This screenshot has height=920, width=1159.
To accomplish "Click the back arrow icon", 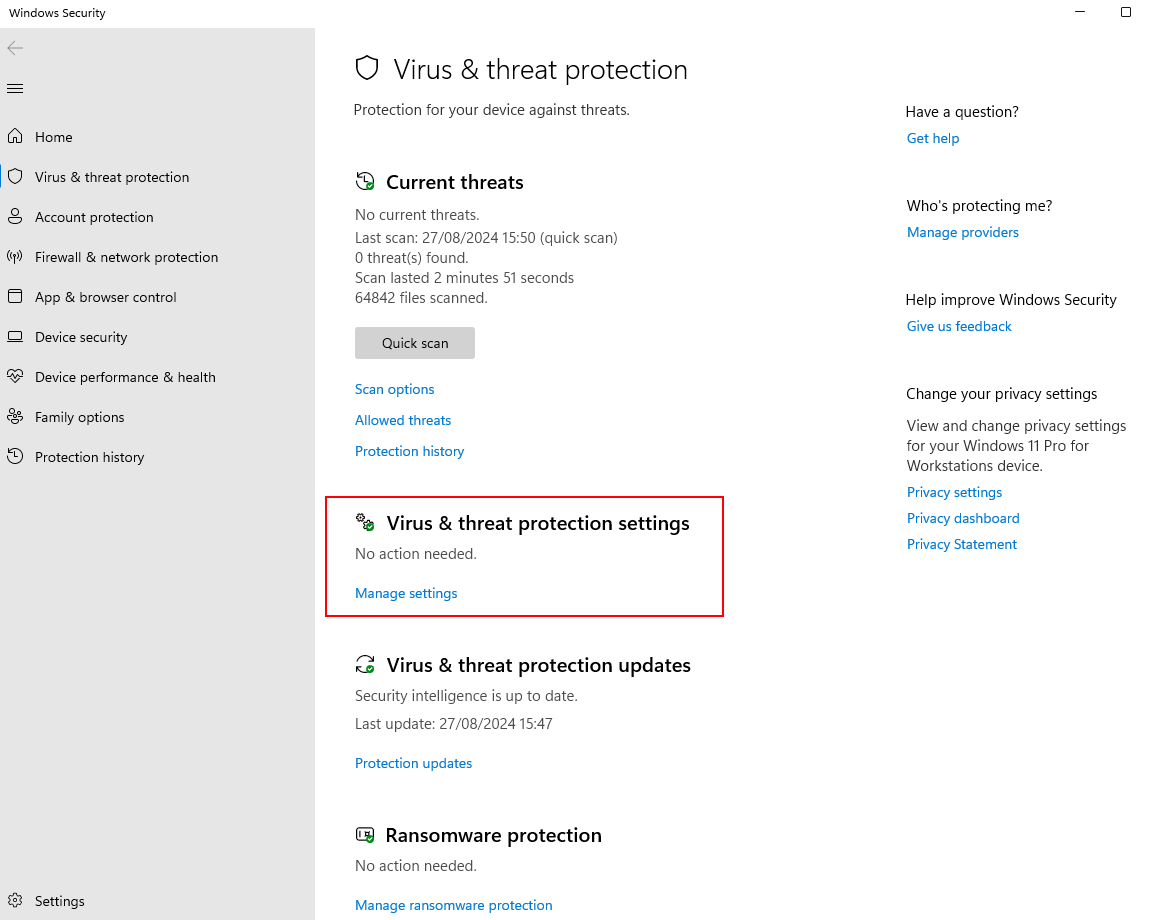I will pos(15,48).
